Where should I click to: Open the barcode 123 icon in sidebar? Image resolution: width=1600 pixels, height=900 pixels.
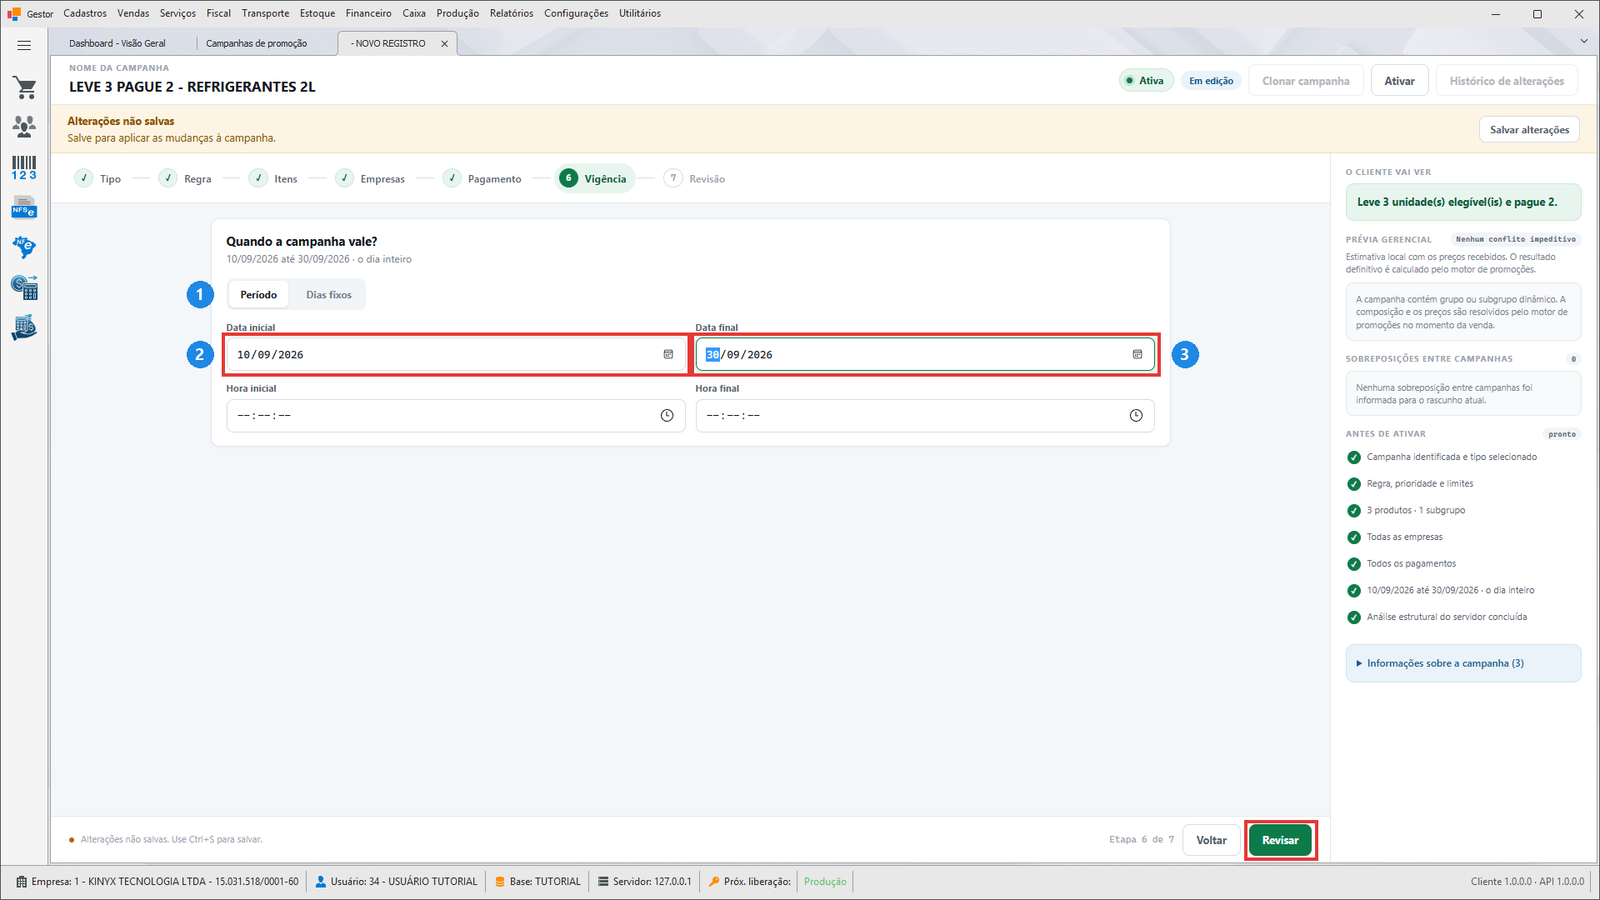(24, 167)
